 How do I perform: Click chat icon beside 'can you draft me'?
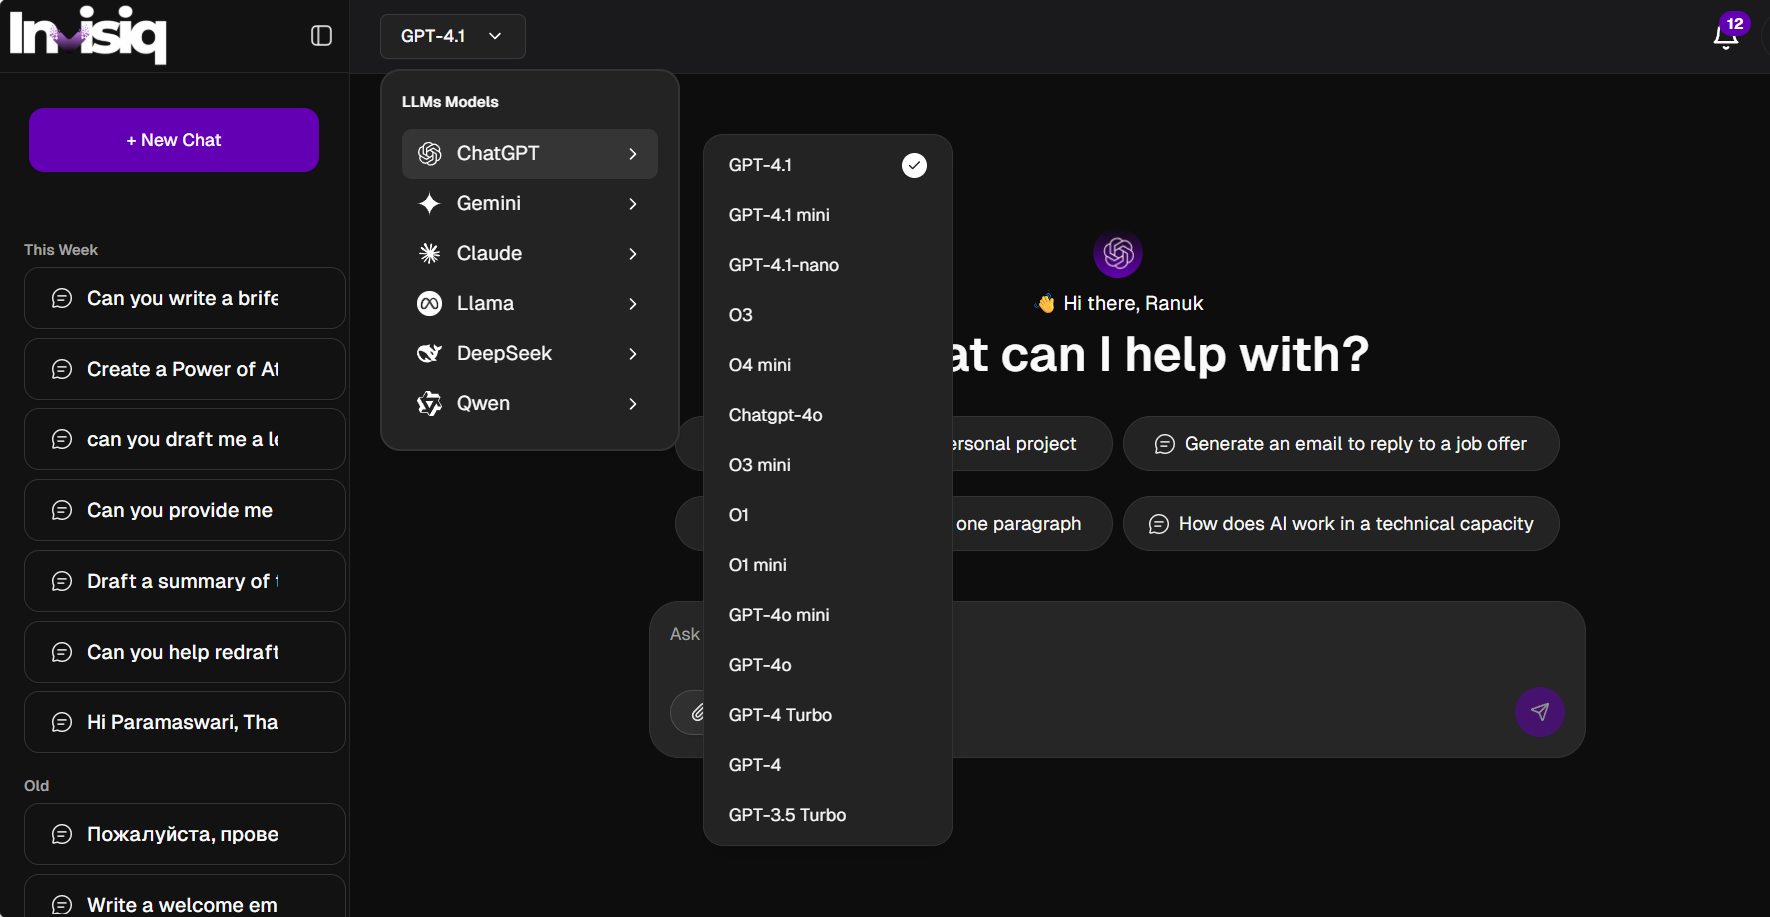point(62,439)
